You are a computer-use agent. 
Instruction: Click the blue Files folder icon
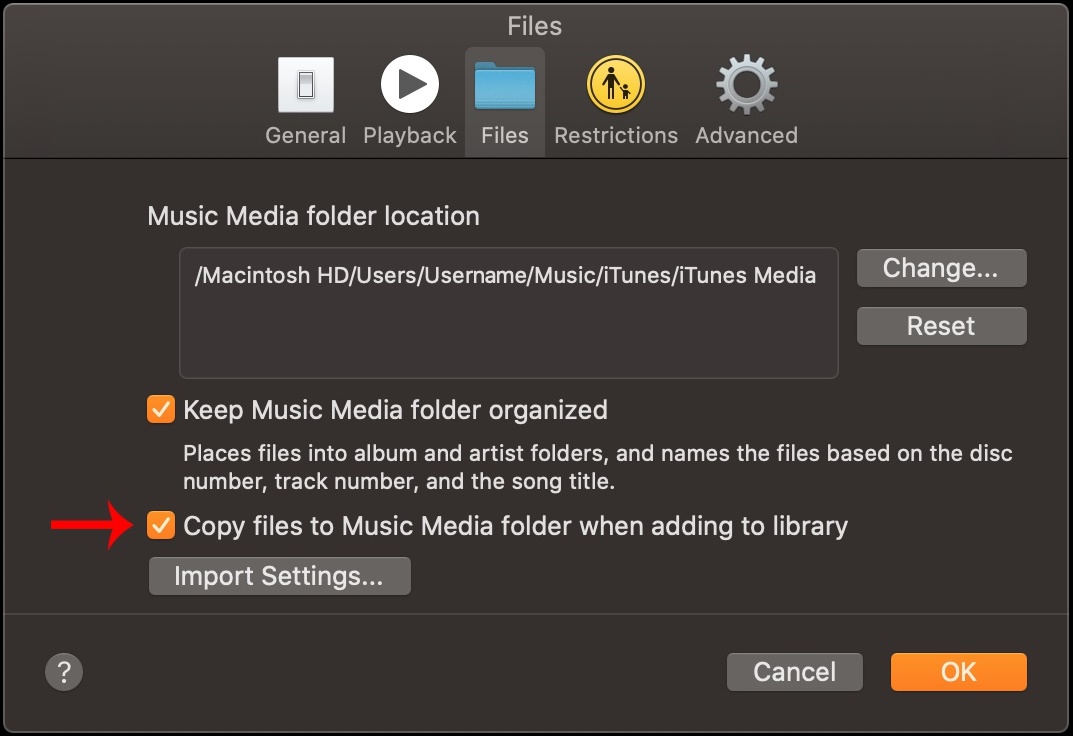click(505, 85)
